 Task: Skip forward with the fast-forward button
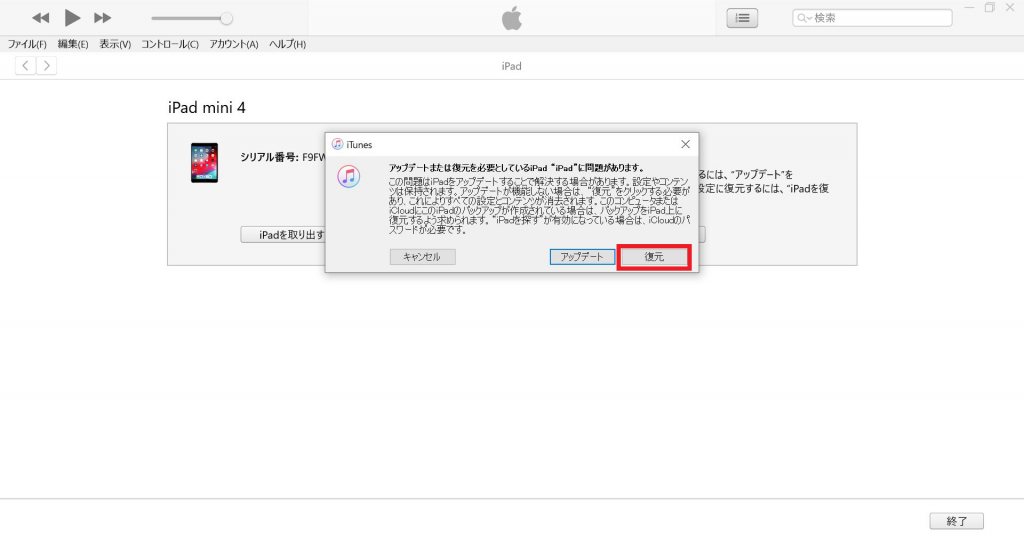coord(103,18)
